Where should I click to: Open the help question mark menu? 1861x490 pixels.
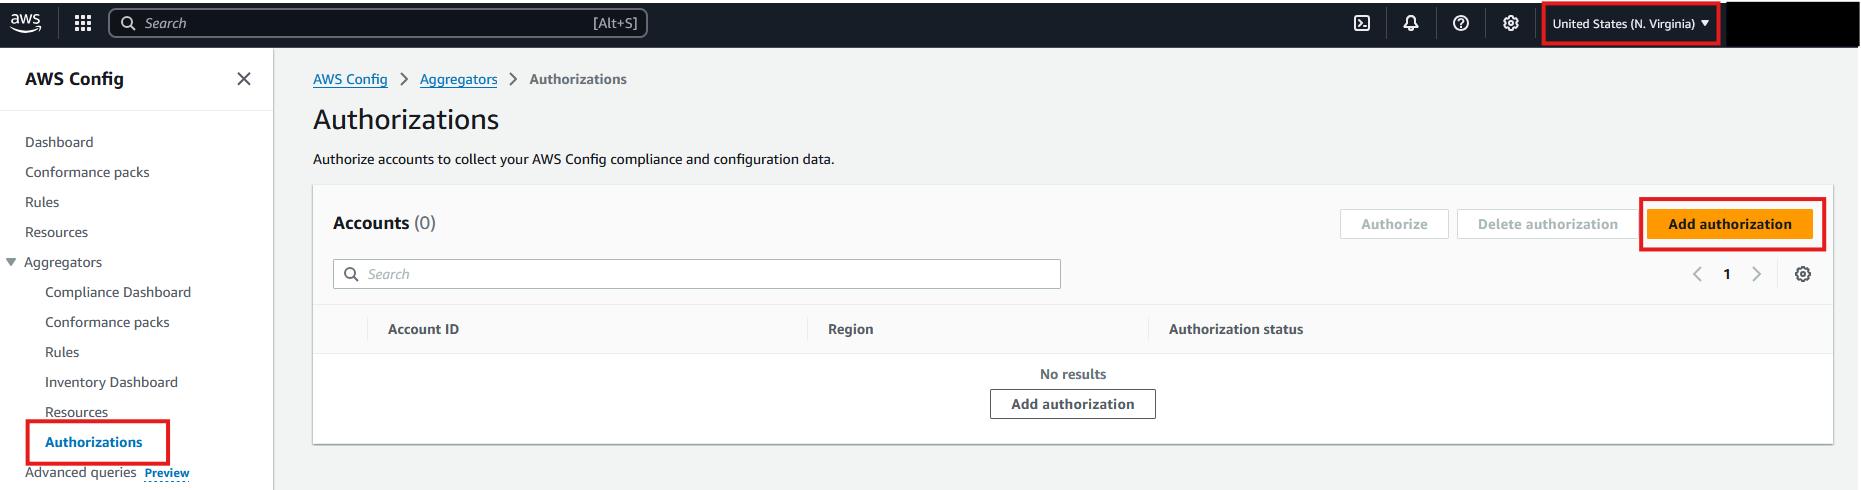pyautogui.click(x=1461, y=23)
